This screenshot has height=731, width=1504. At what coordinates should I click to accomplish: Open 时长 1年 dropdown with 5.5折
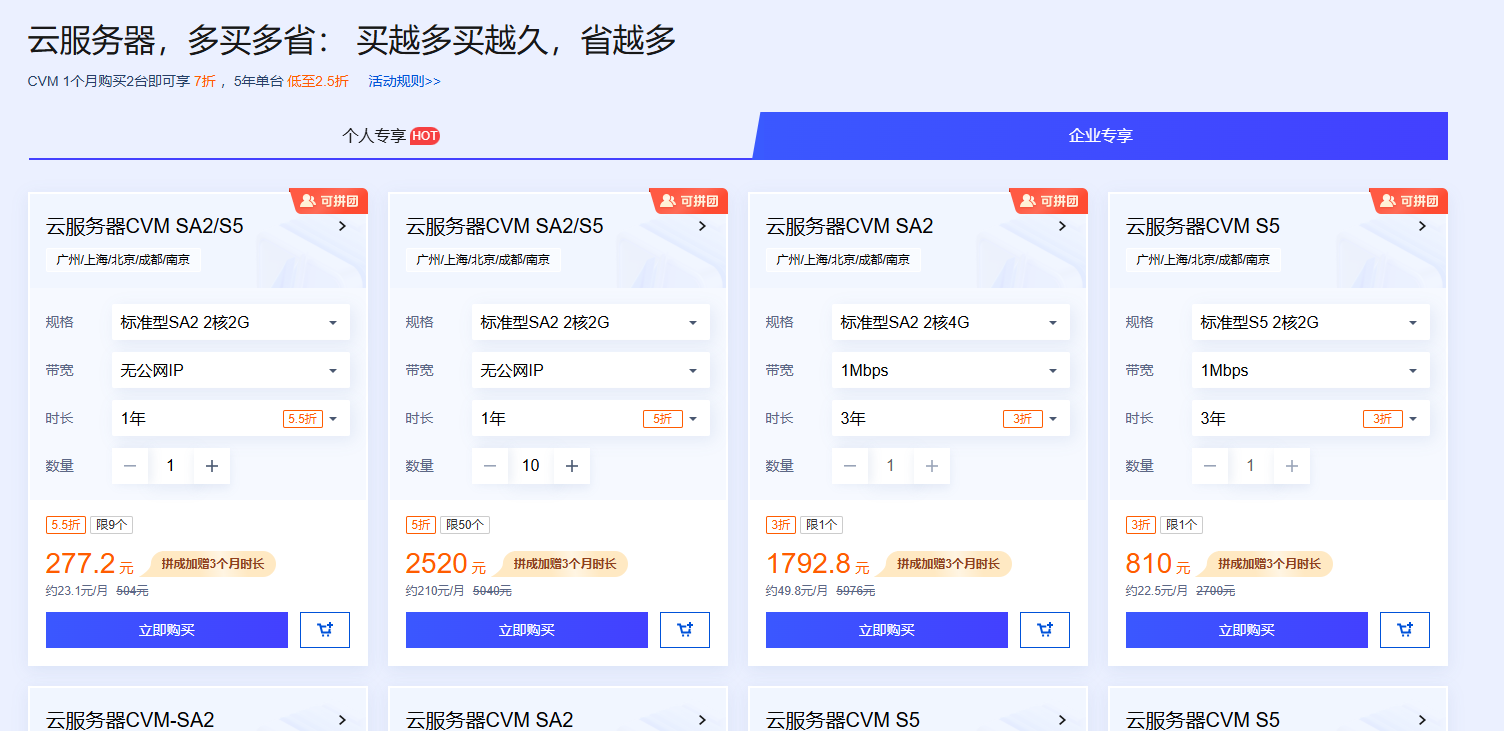pyautogui.click(x=231, y=418)
